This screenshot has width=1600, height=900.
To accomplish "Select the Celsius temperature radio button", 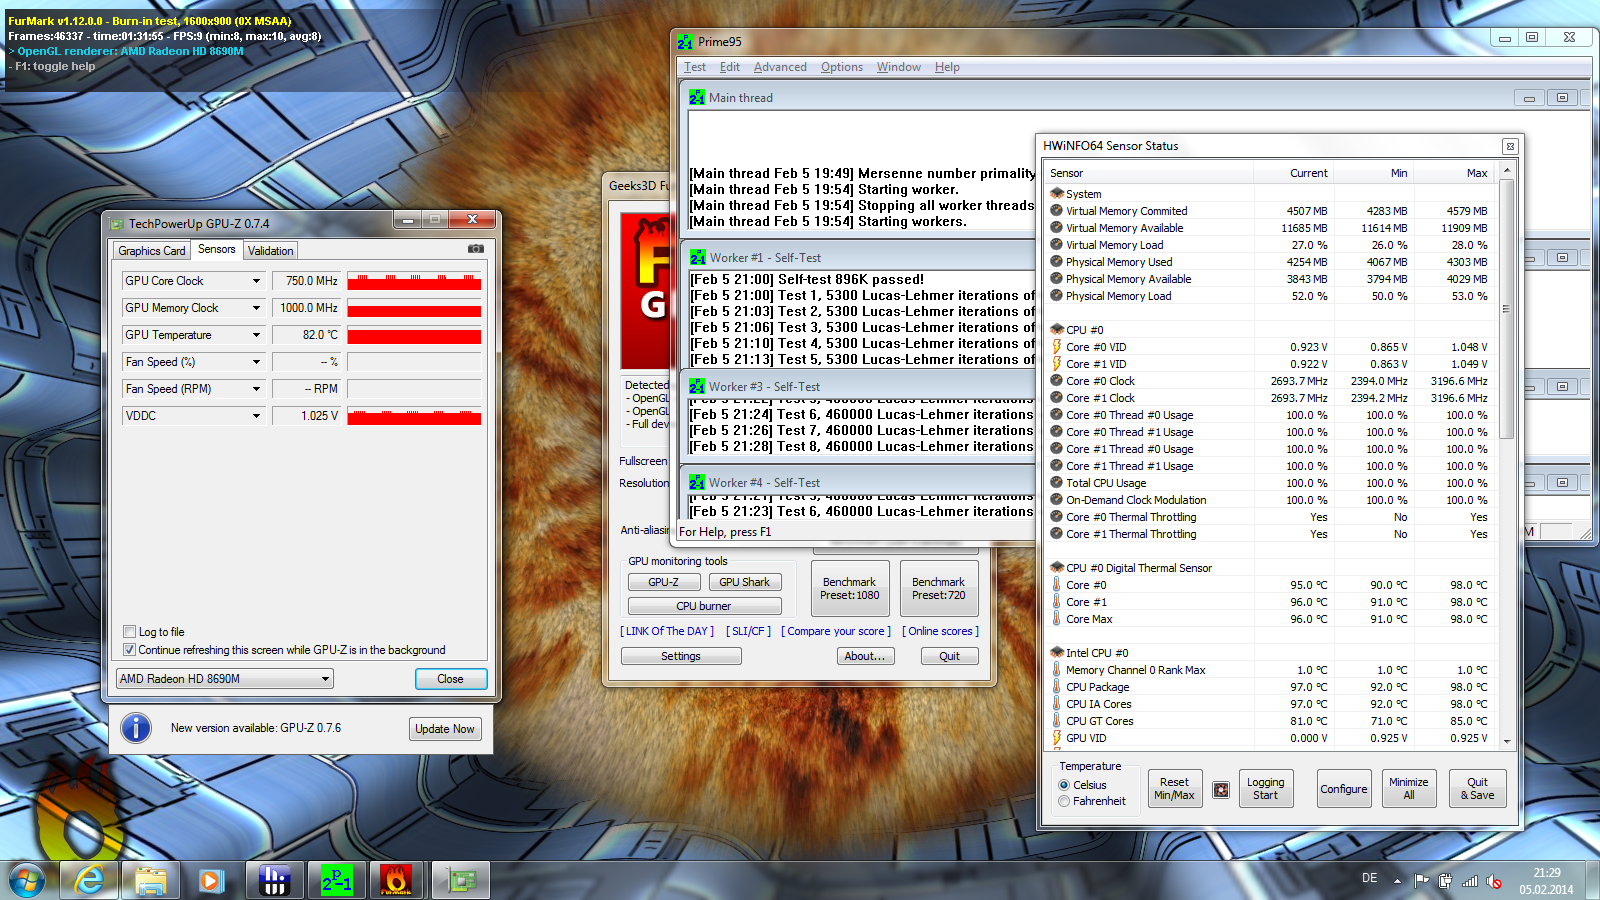I will (x=1064, y=785).
